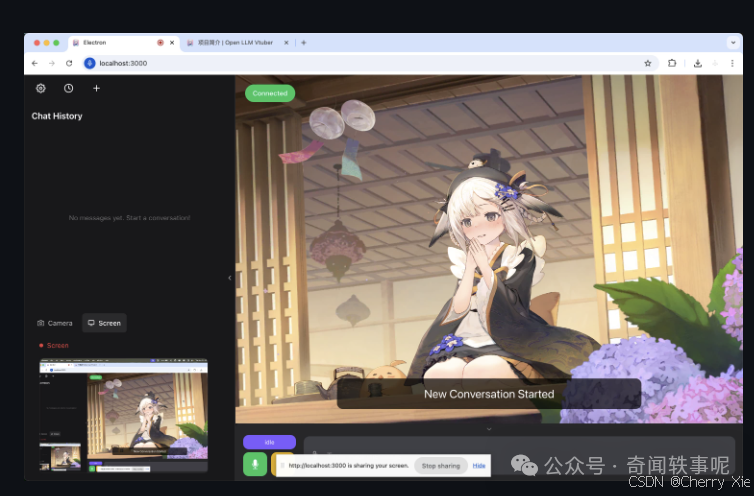Viewport: 754px width, 496px height.
Task: Reload the localhost page
Action: [x=69, y=63]
